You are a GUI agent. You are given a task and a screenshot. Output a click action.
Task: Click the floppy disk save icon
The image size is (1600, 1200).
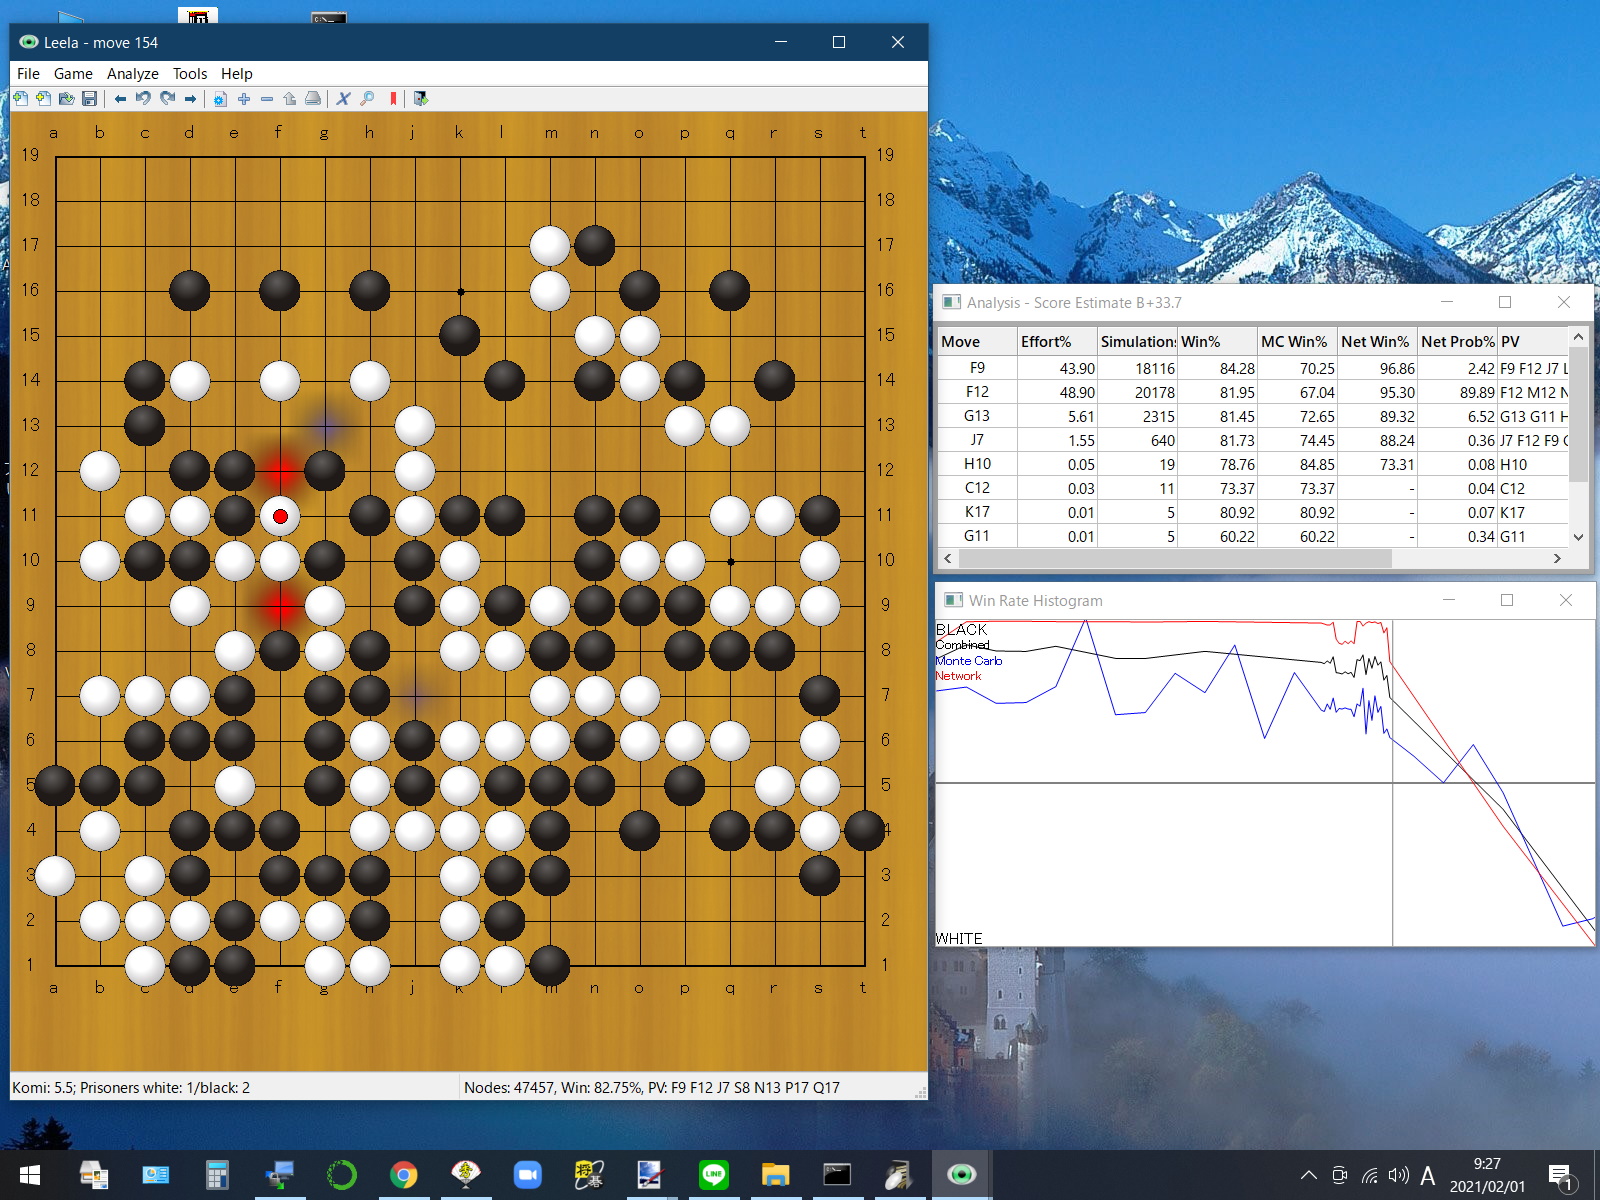coord(89,99)
